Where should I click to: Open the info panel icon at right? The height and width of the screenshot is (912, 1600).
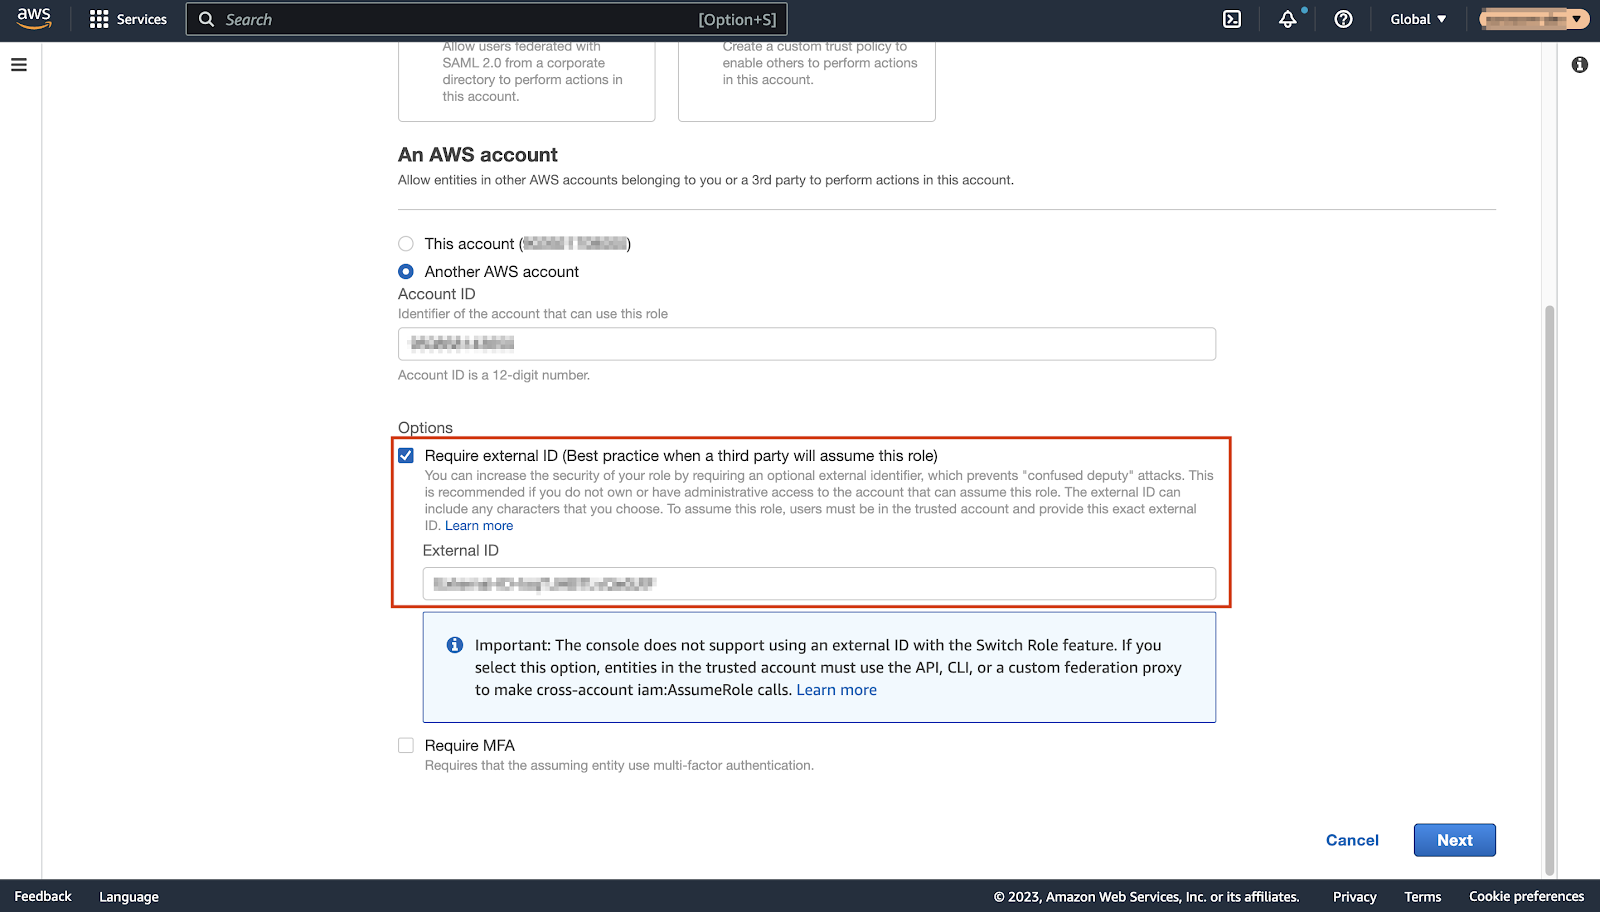point(1579,65)
